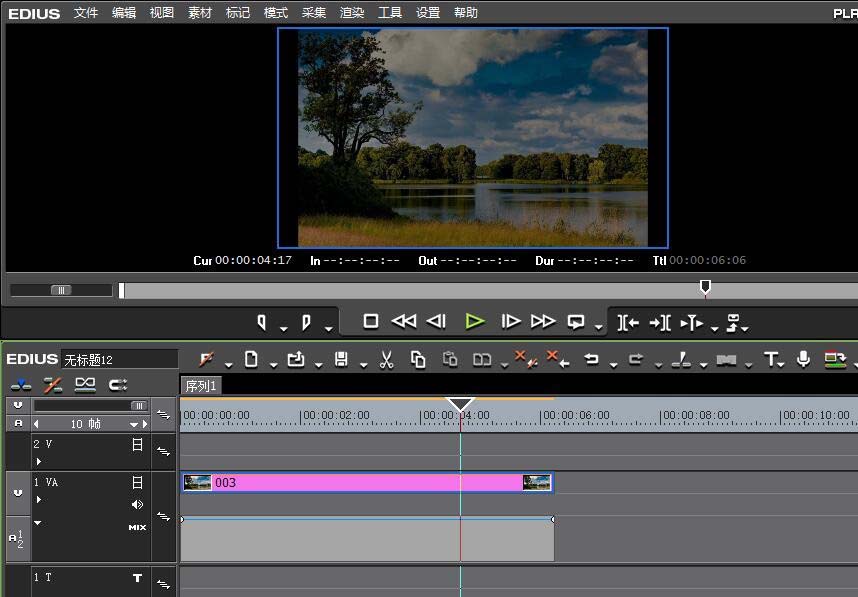Cut selection with scissors icon
The width and height of the screenshot is (858, 597).
[x=386, y=360]
